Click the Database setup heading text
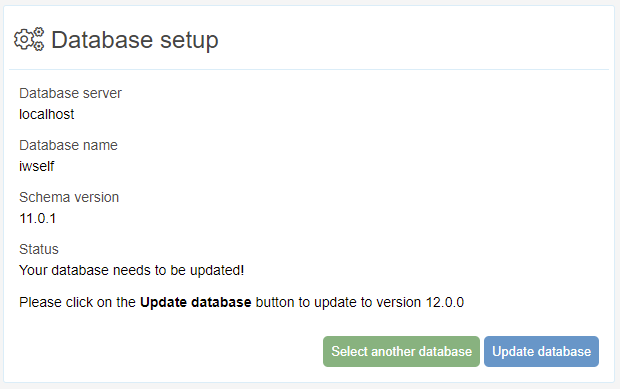 point(135,40)
